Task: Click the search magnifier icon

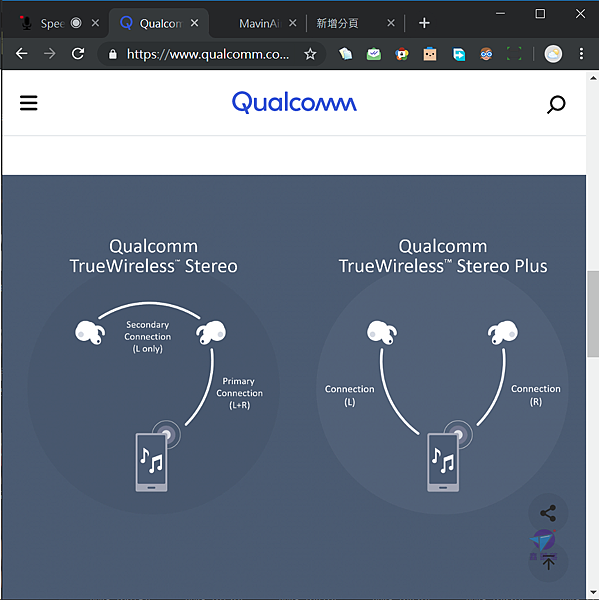Action: [x=556, y=104]
